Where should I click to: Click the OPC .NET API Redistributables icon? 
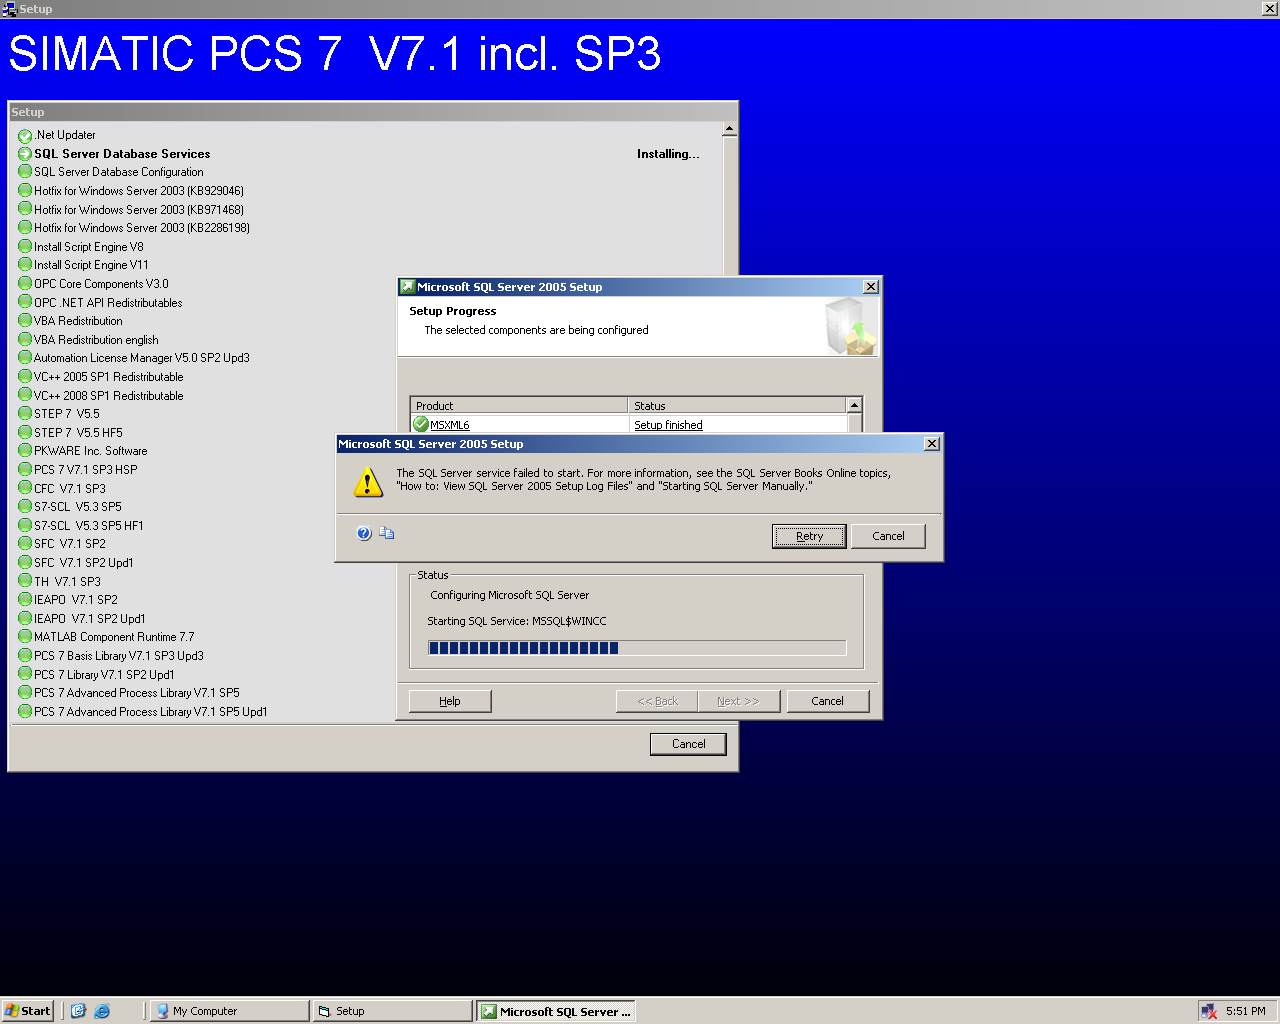25,302
